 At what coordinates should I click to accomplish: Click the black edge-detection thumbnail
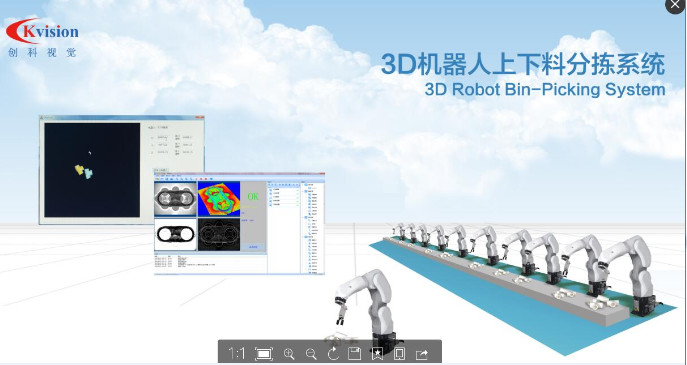tap(219, 235)
